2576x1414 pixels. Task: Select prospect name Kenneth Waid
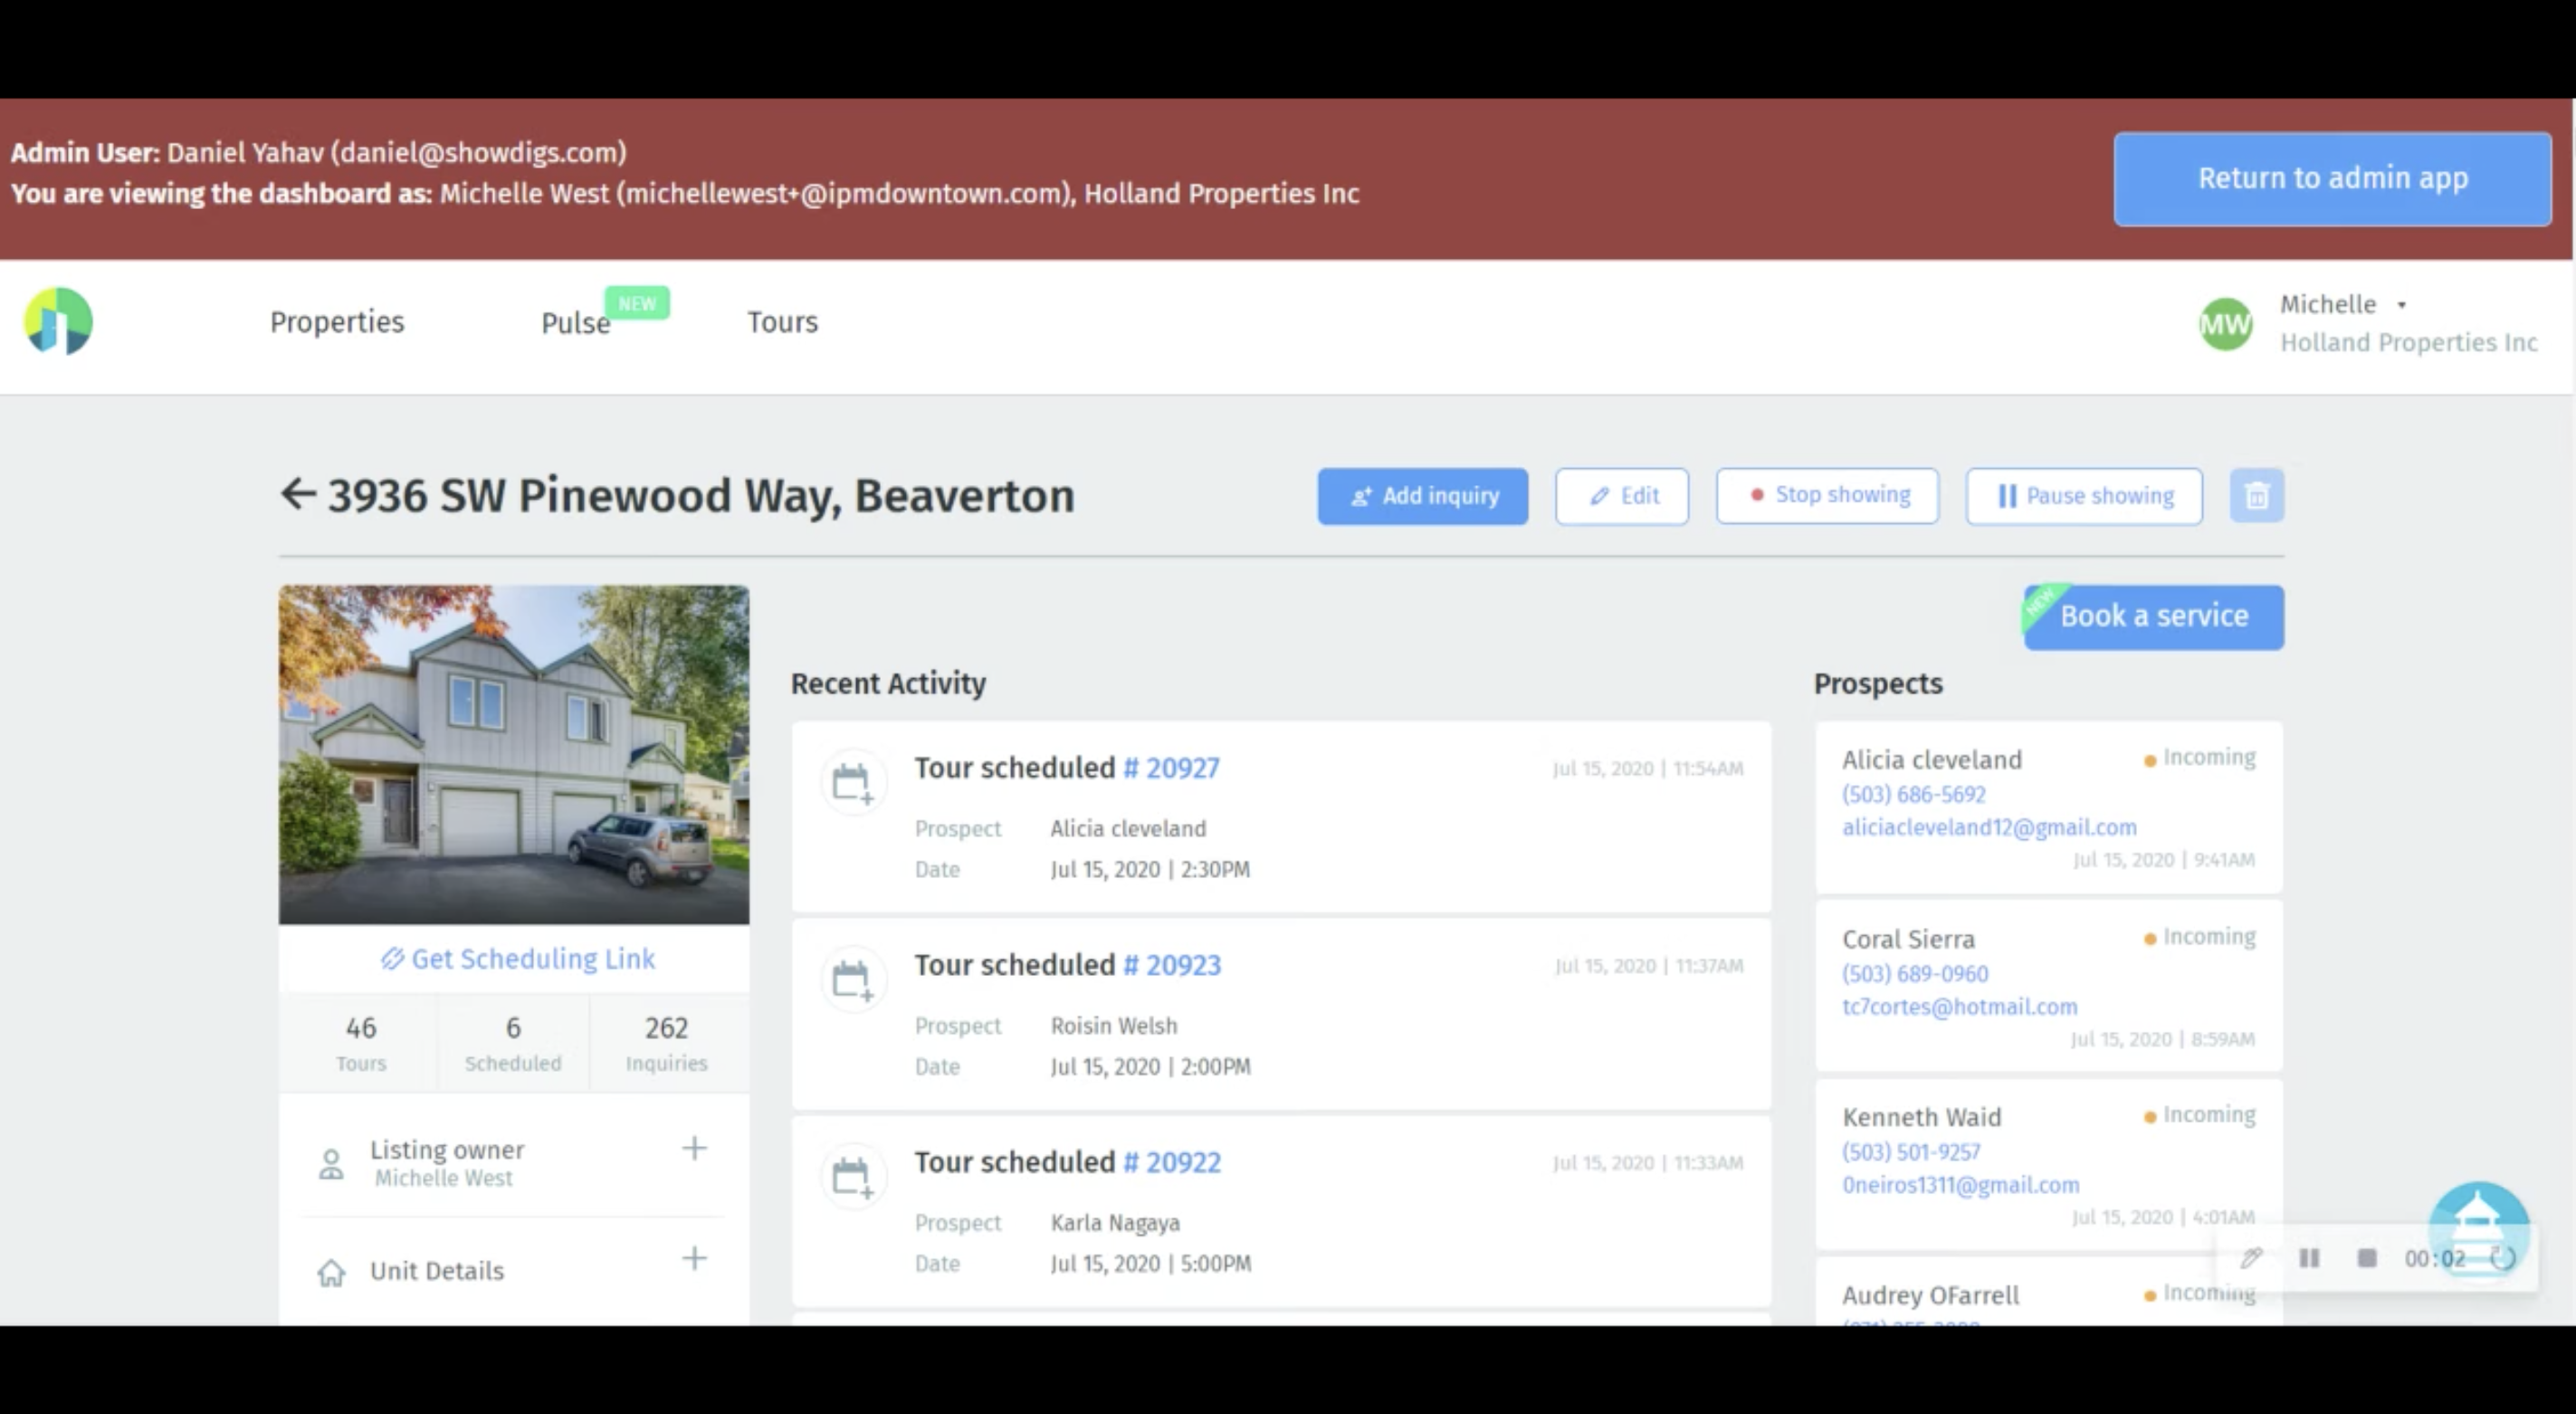(1921, 1117)
